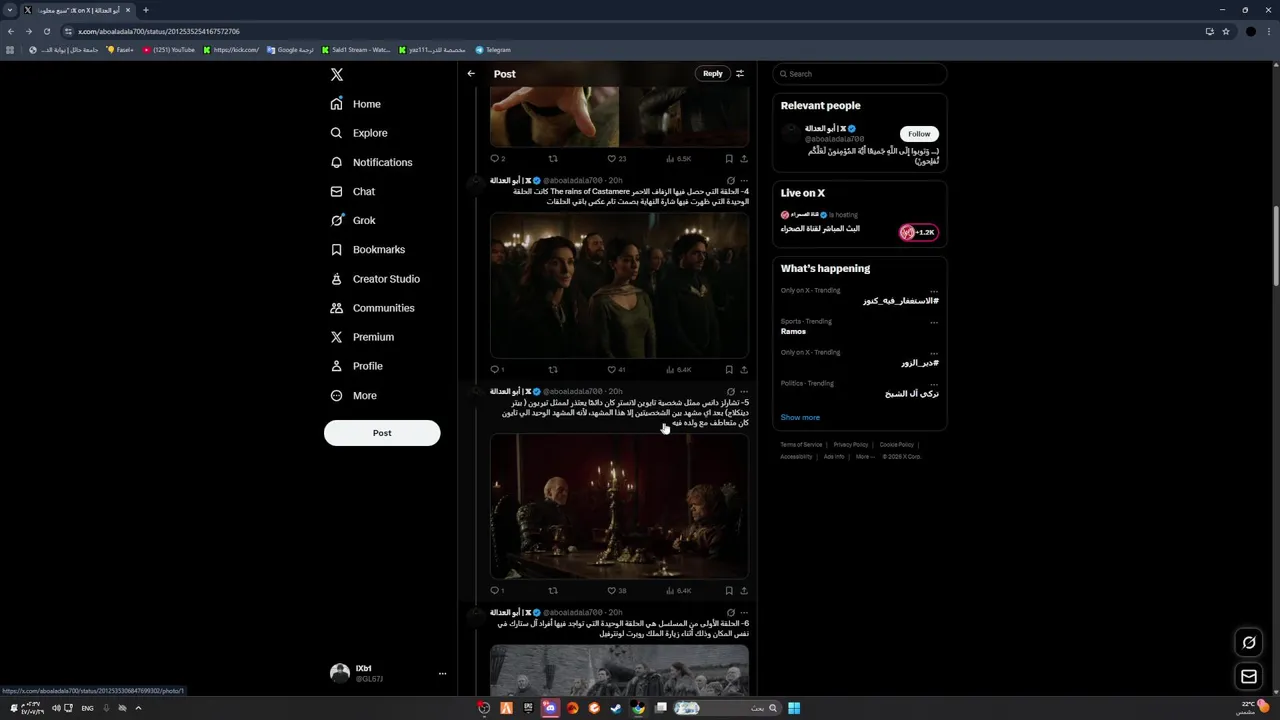The image size is (1280, 720).
Task: Bookmark this page with star icon
Action: click(1226, 31)
